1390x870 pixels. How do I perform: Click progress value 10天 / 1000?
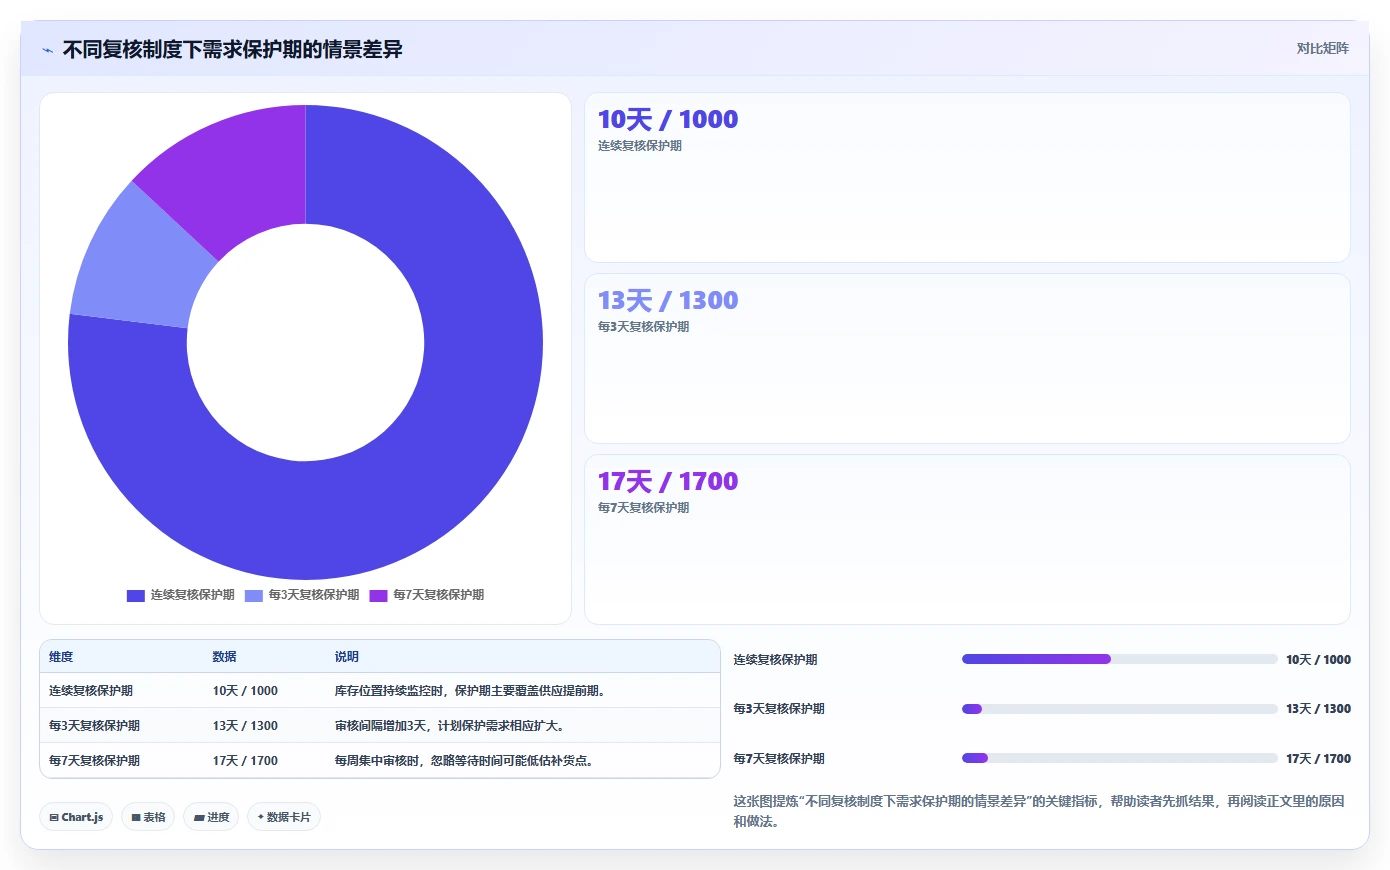(x=1318, y=660)
